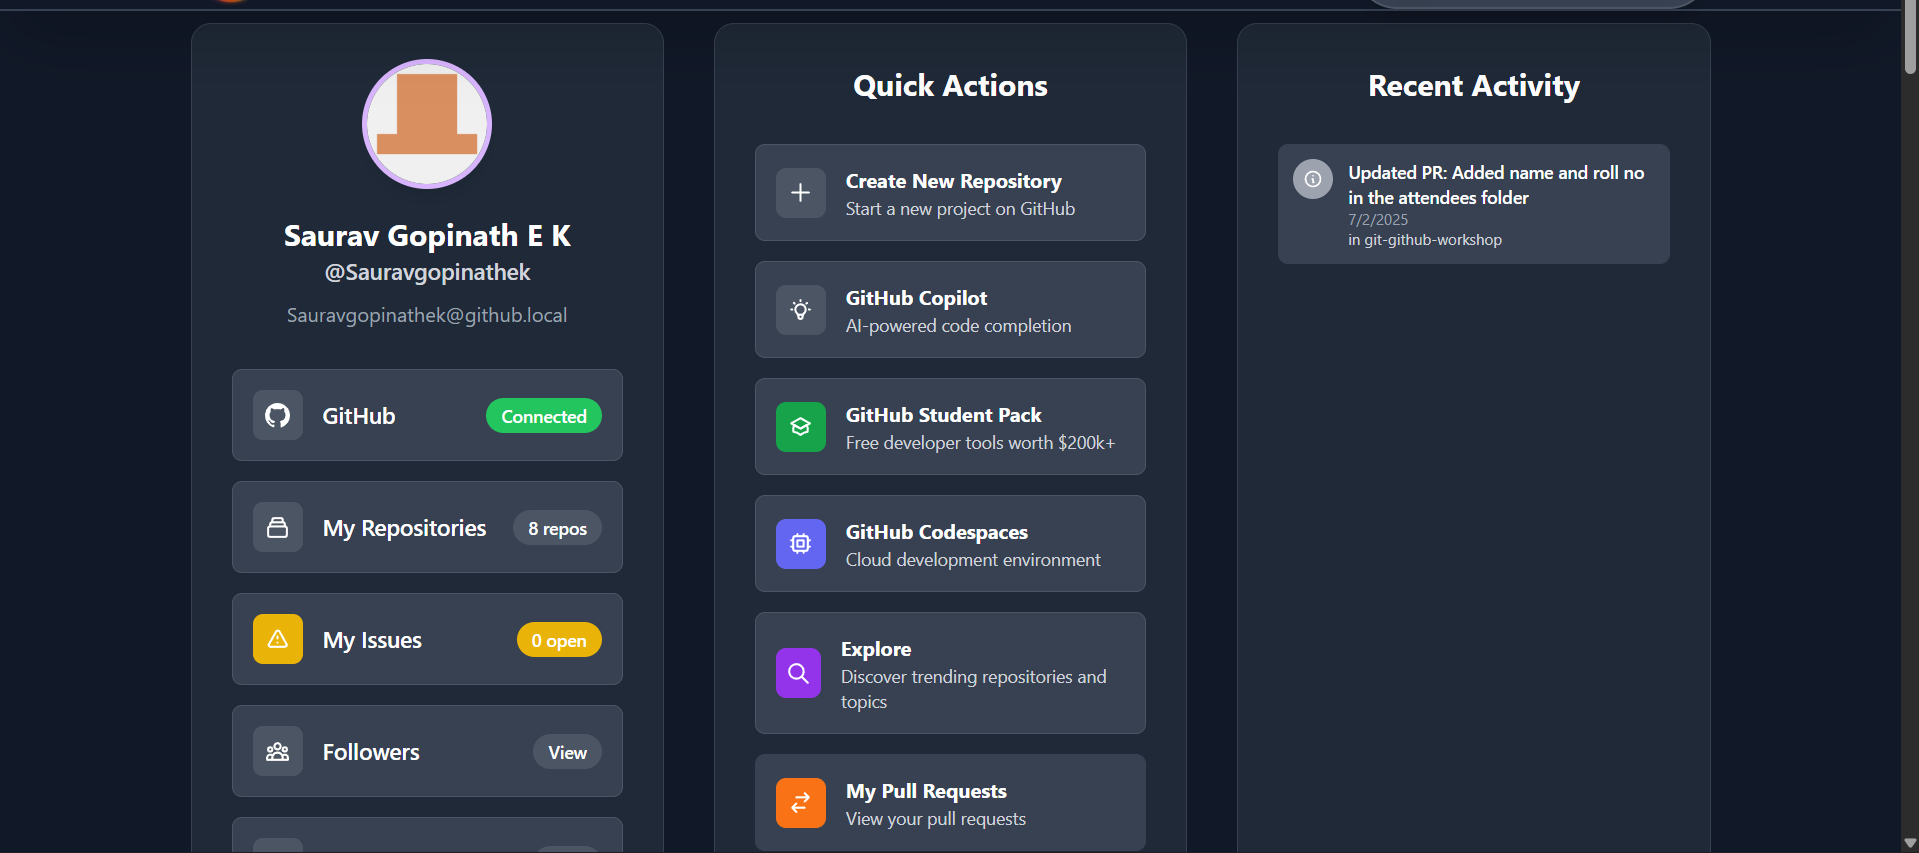Click the Updated PR activity entry title
Image resolution: width=1919 pixels, height=853 pixels.
point(1496,185)
